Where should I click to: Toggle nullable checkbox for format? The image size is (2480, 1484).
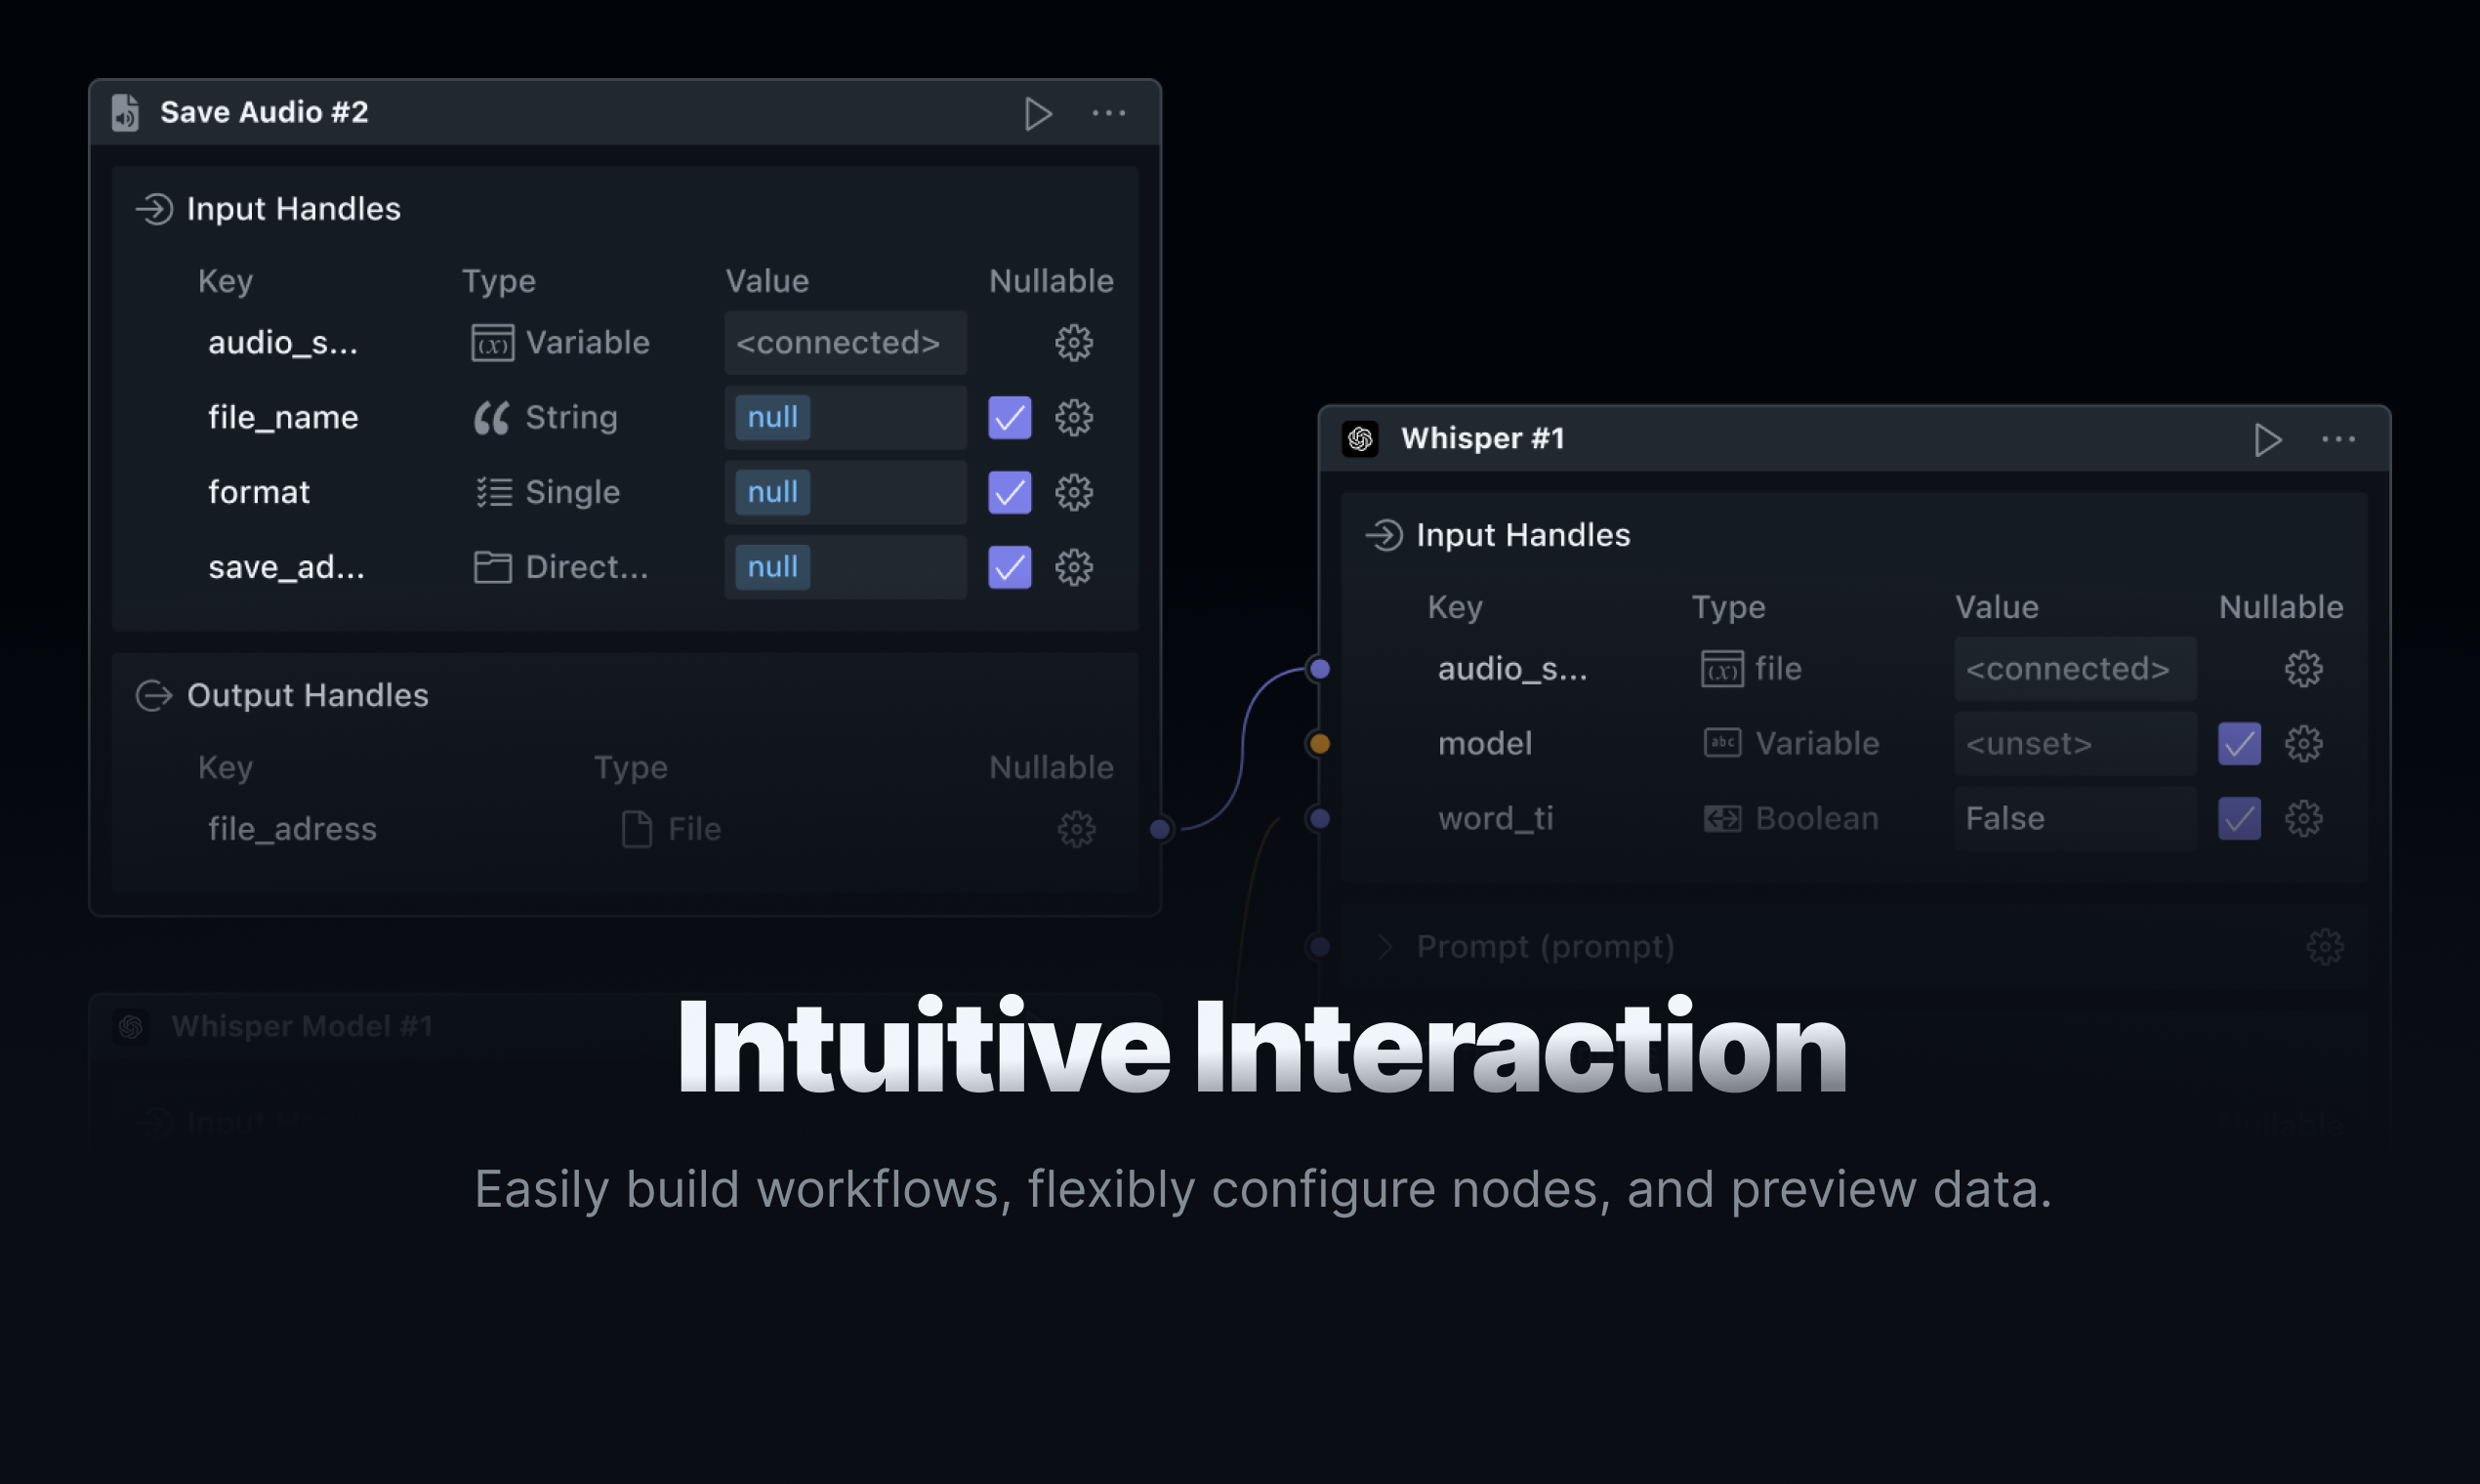[x=1009, y=493]
